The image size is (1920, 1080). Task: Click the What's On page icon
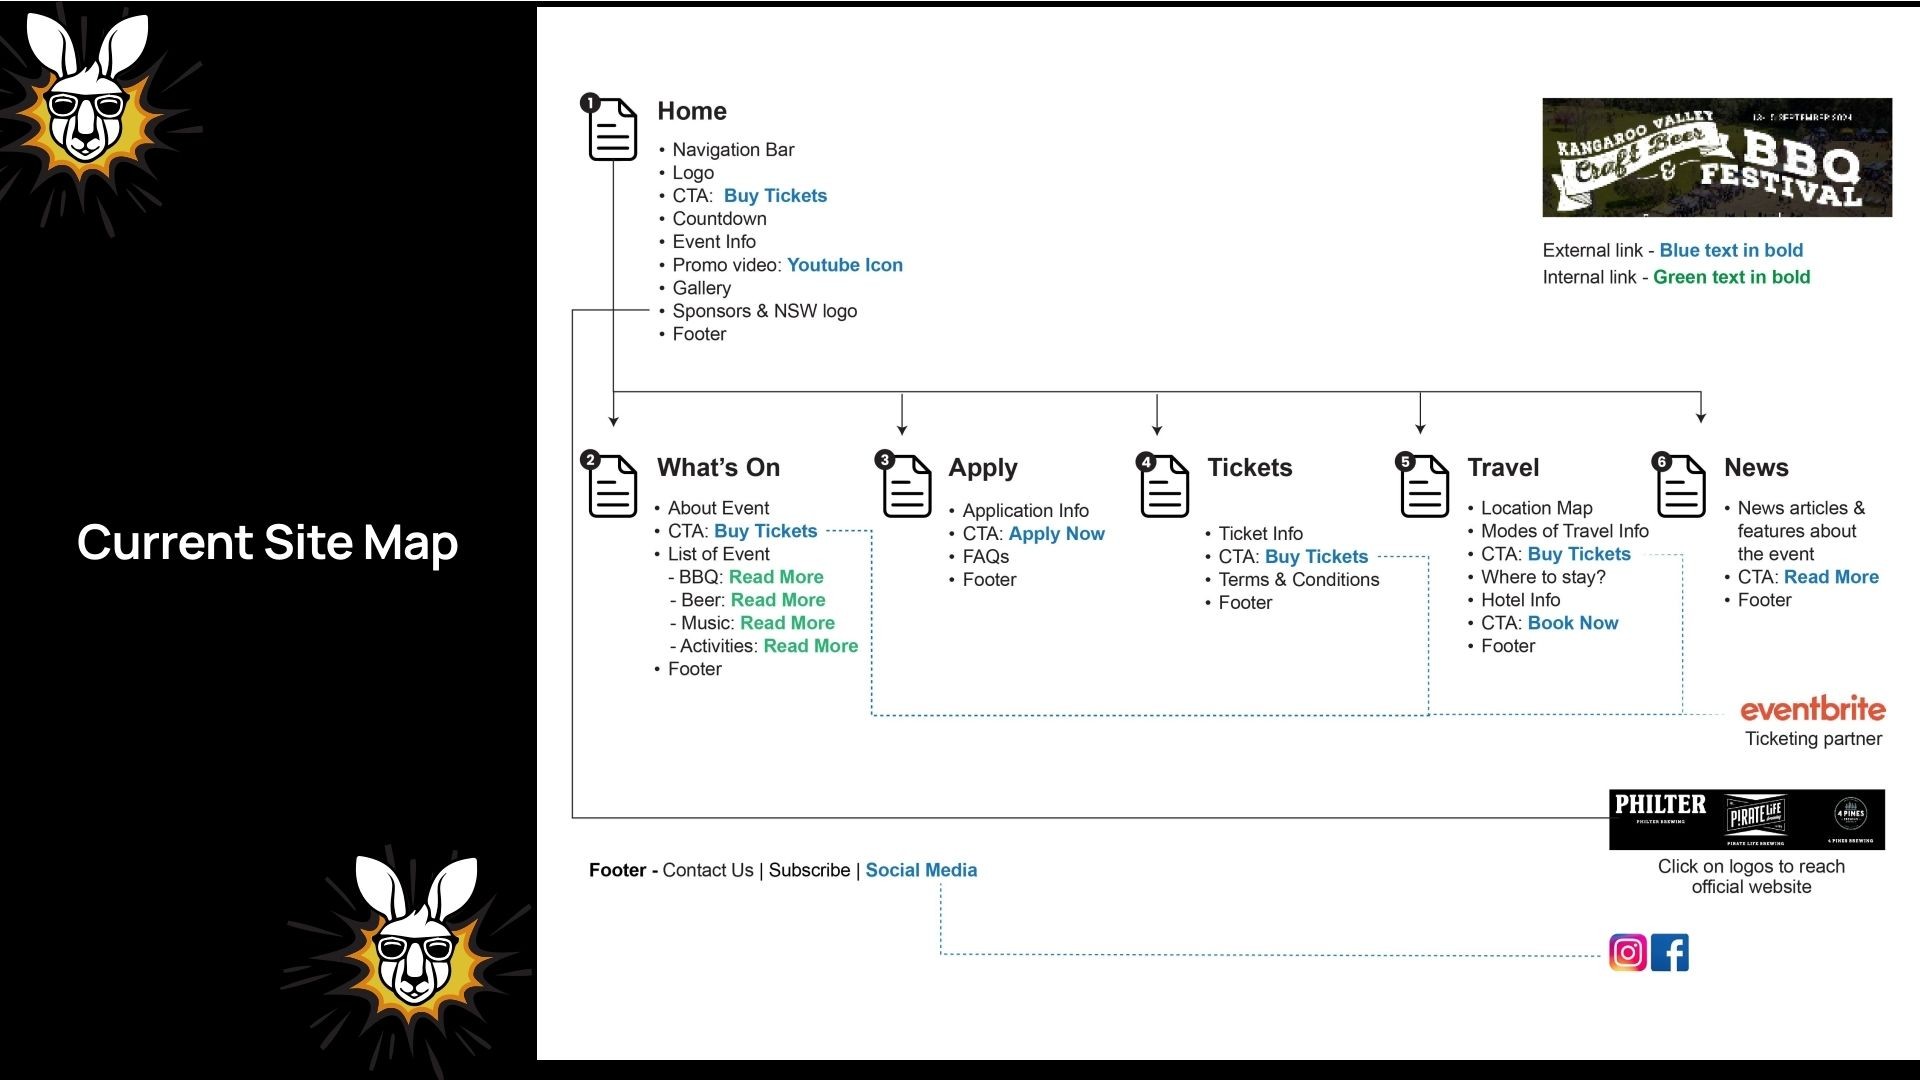(612, 486)
